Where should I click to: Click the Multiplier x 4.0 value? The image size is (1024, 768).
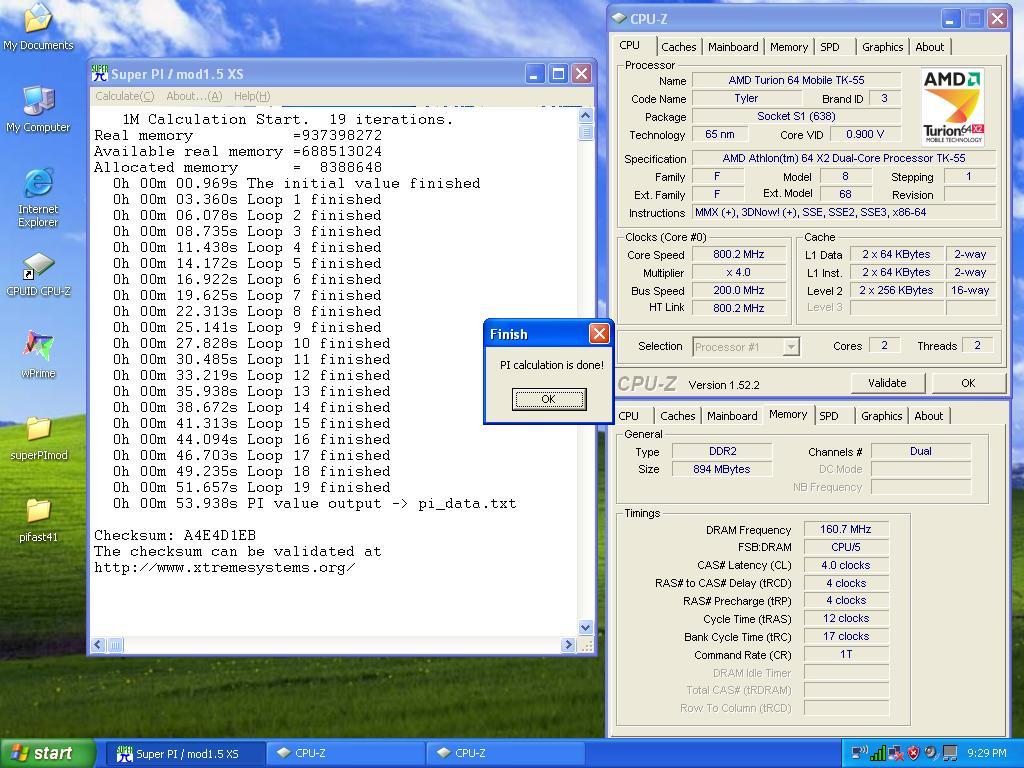pyautogui.click(x=738, y=272)
